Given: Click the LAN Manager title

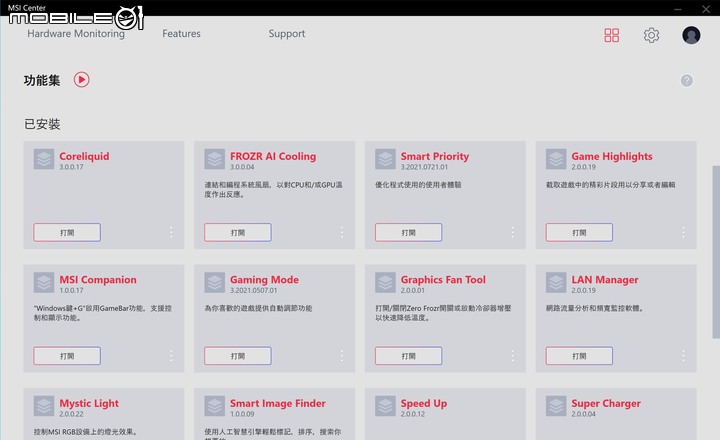Looking at the screenshot, I should coord(605,280).
